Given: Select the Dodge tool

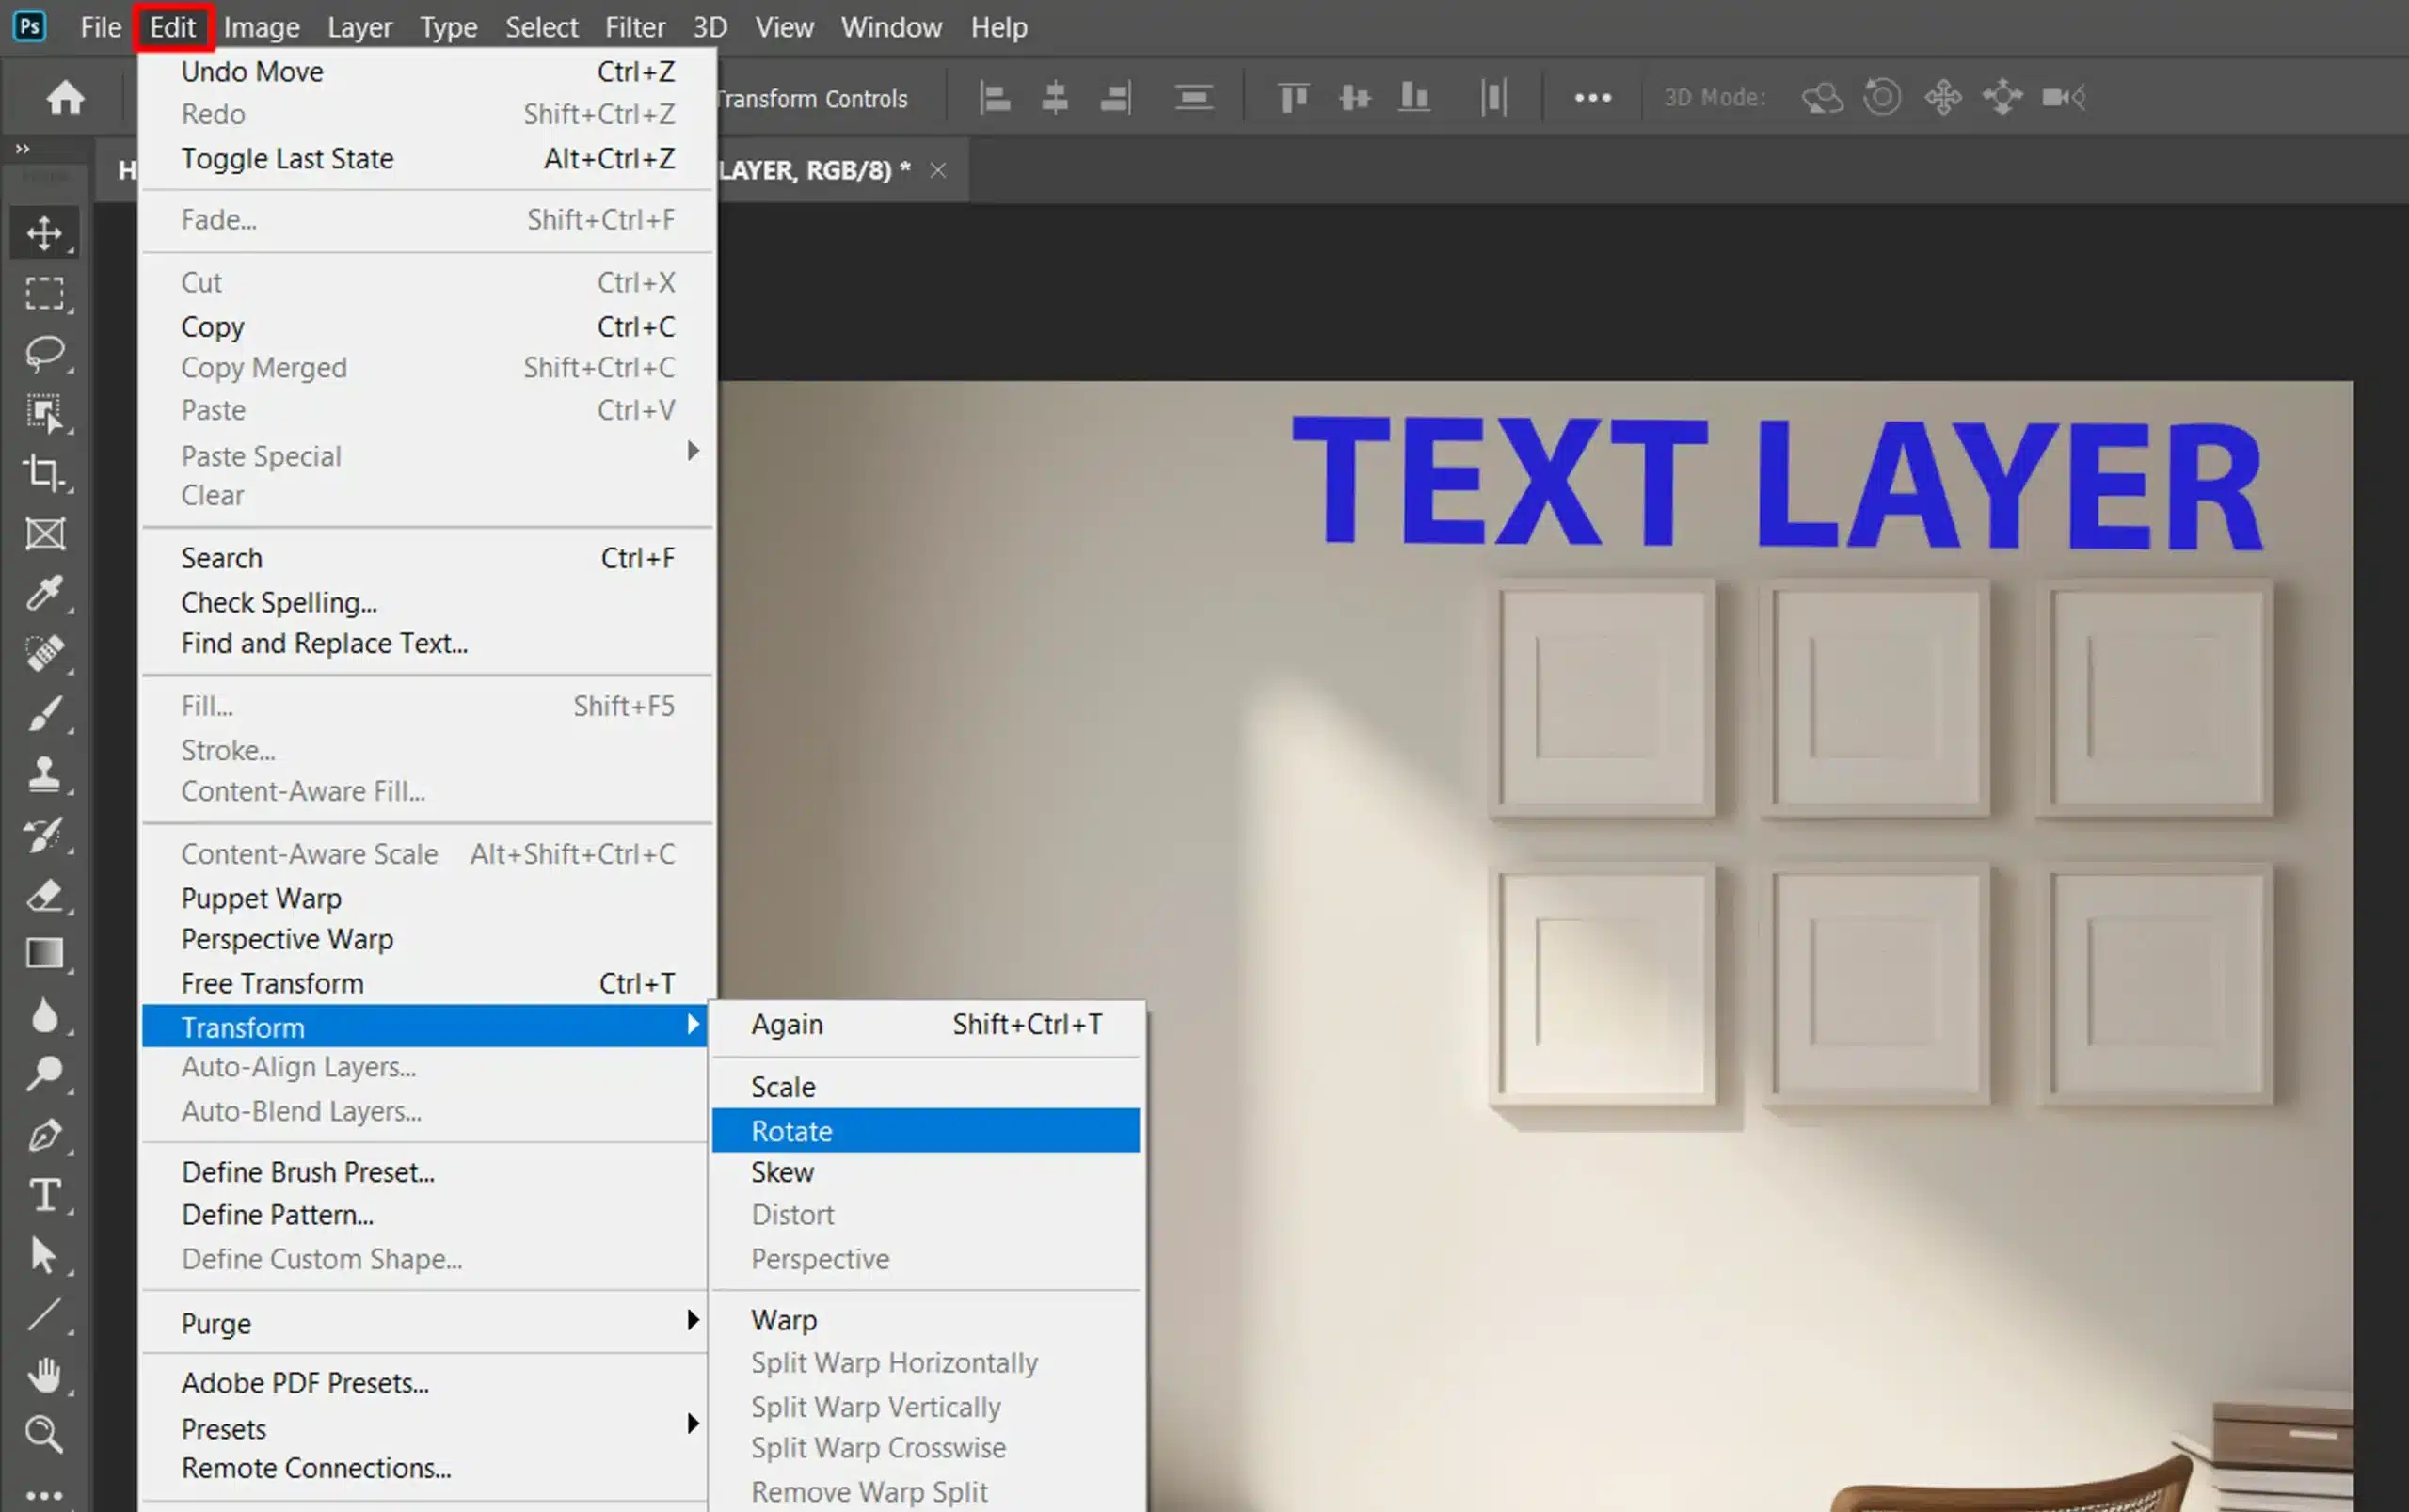Looking at the screenshot, I should (x=44, y=1075).
